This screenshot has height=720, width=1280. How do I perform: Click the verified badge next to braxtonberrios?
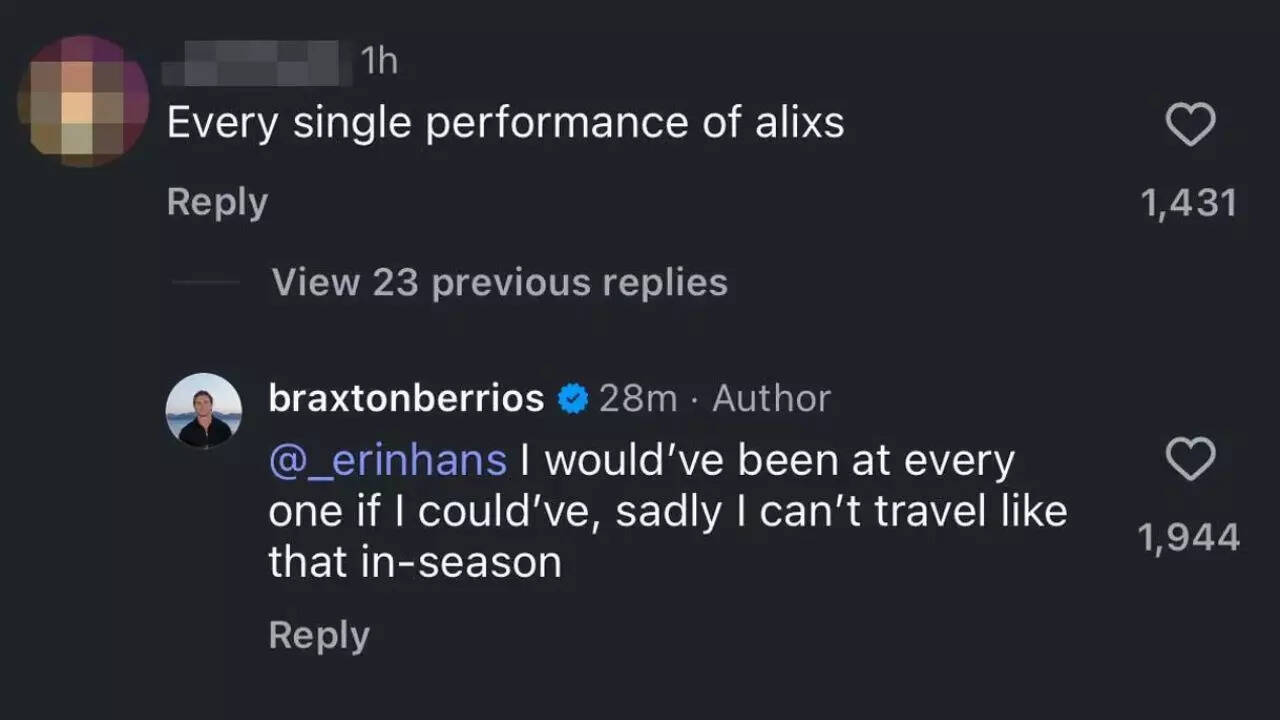click(x=571, y=398)
